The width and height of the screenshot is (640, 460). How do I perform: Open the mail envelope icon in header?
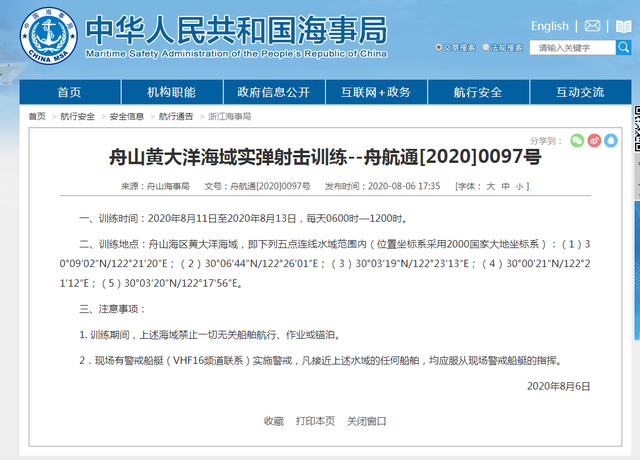(592, 26)
